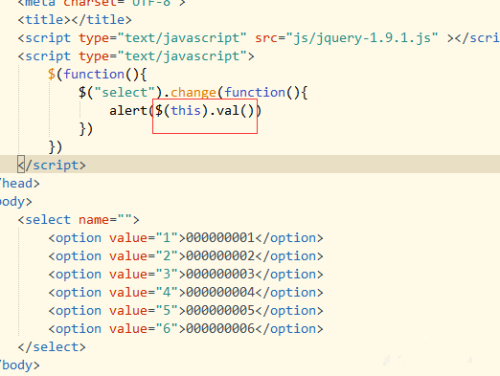
Task: Click the closing head tag
Action: tap(19, 183)
